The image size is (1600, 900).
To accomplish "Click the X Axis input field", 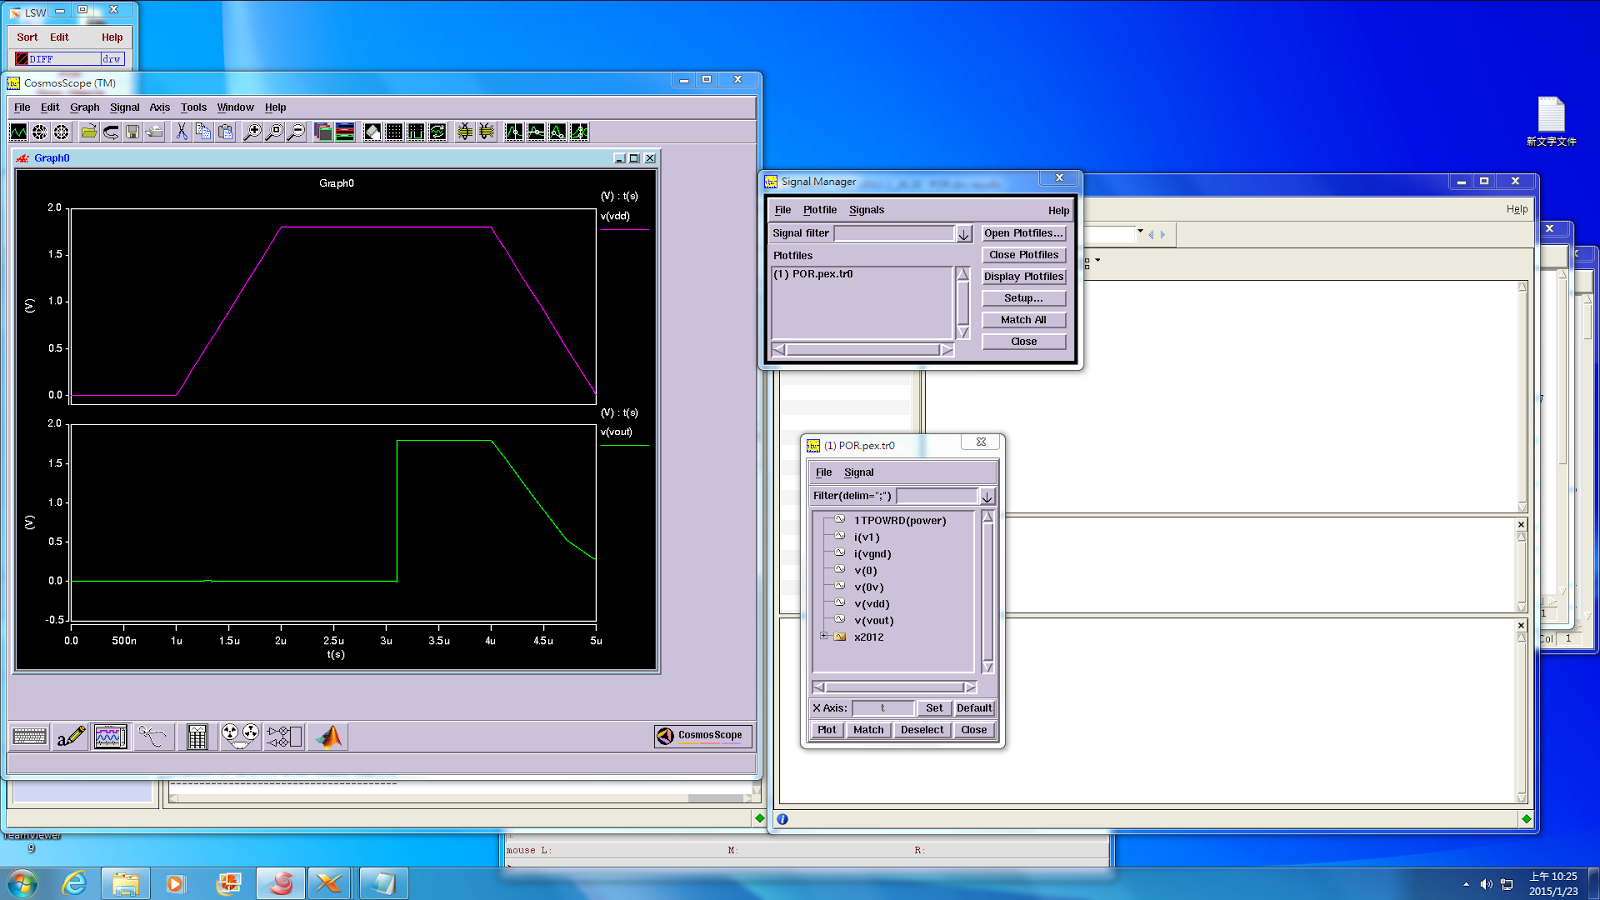I will (x=882, y=708).
